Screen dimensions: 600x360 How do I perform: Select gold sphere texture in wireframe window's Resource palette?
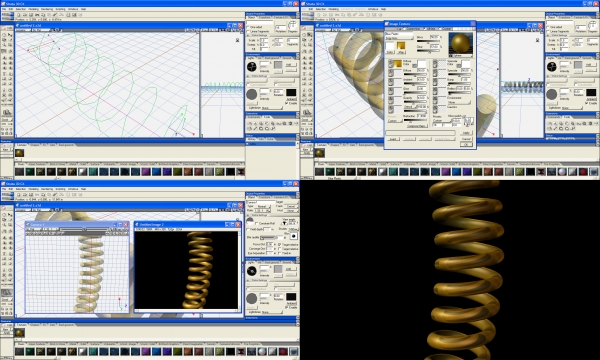[20, 153]
